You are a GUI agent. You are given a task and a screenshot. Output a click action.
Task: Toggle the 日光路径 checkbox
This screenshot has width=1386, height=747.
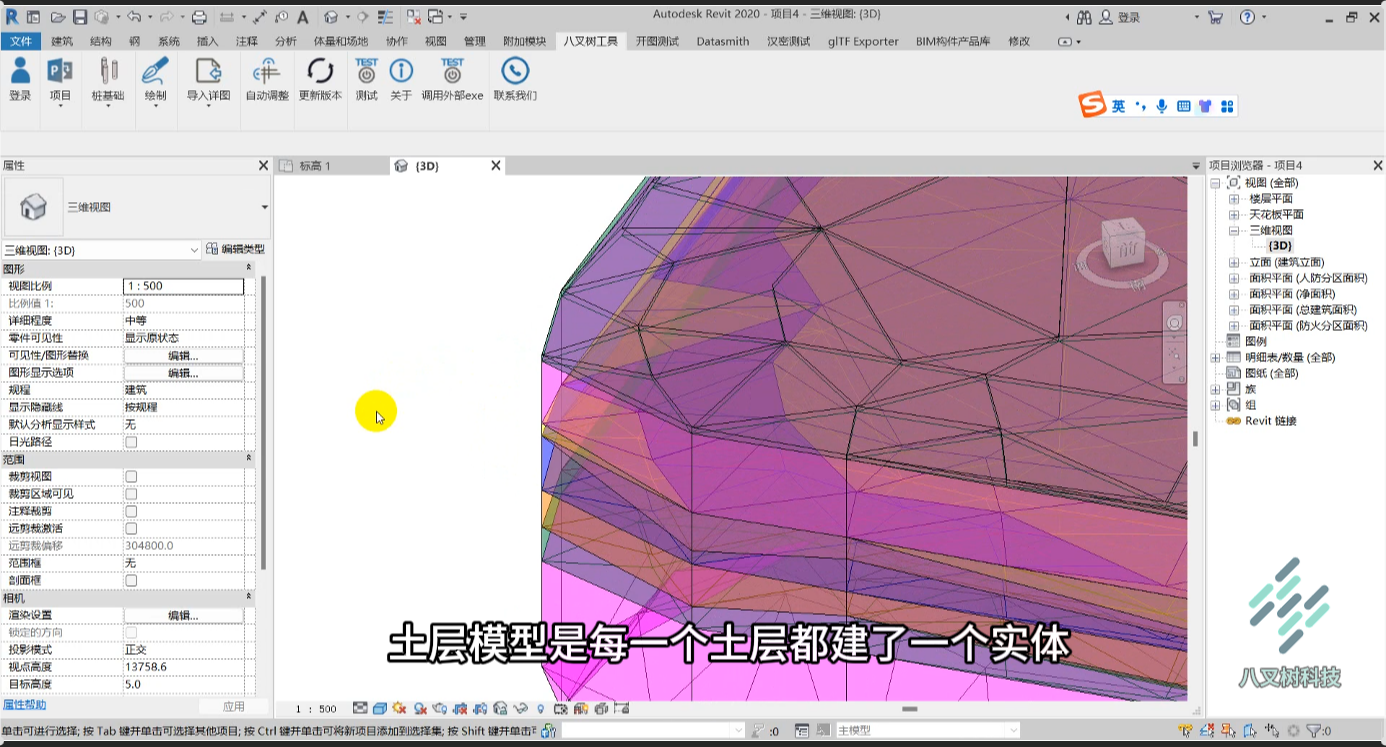131,442
